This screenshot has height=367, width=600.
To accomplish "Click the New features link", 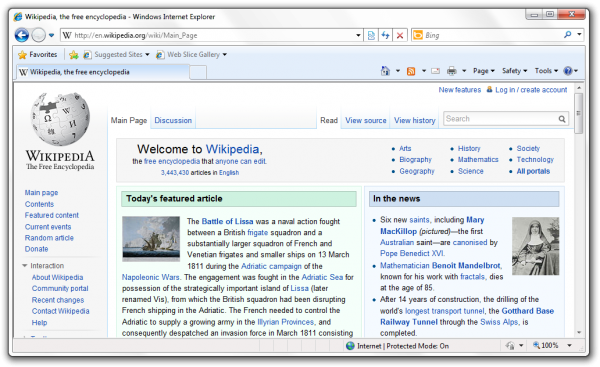I will (x=460, y=90).
